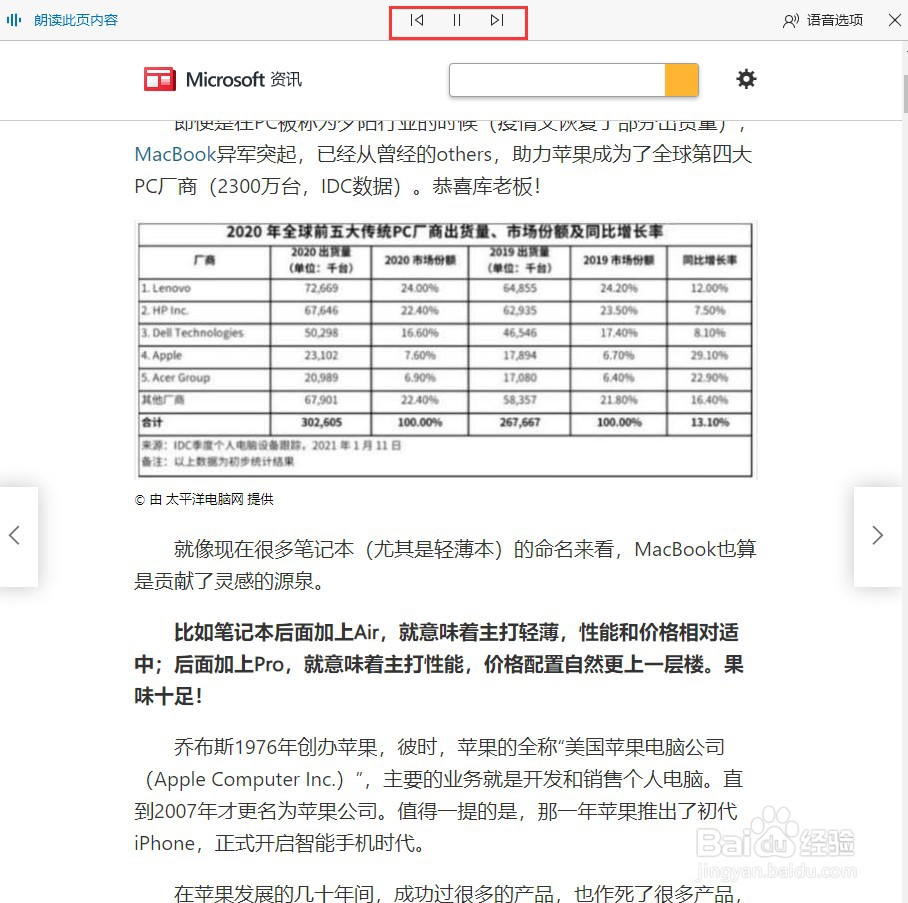Click table cell 5. Acer Group
Viewport: 908px width, 903px height.
(204, 378)
